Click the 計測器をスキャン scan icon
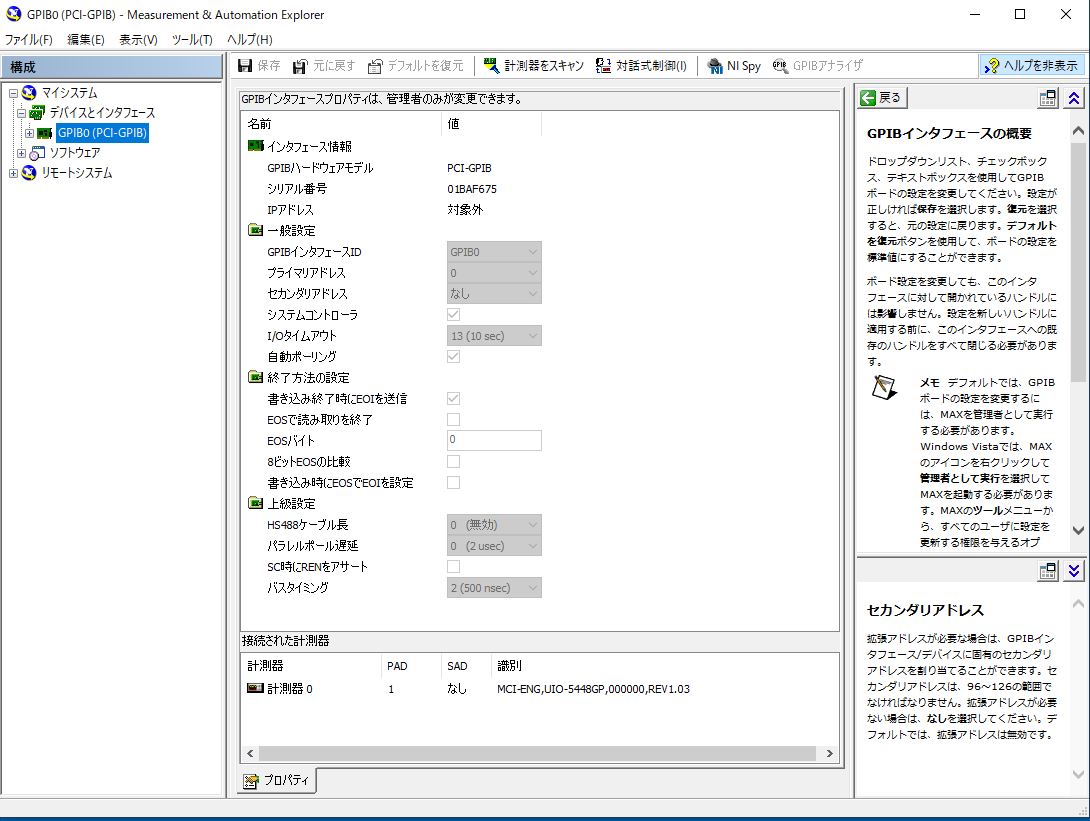Image resolution: width=1090 pixels, height=821 pixels. point(491,65)
